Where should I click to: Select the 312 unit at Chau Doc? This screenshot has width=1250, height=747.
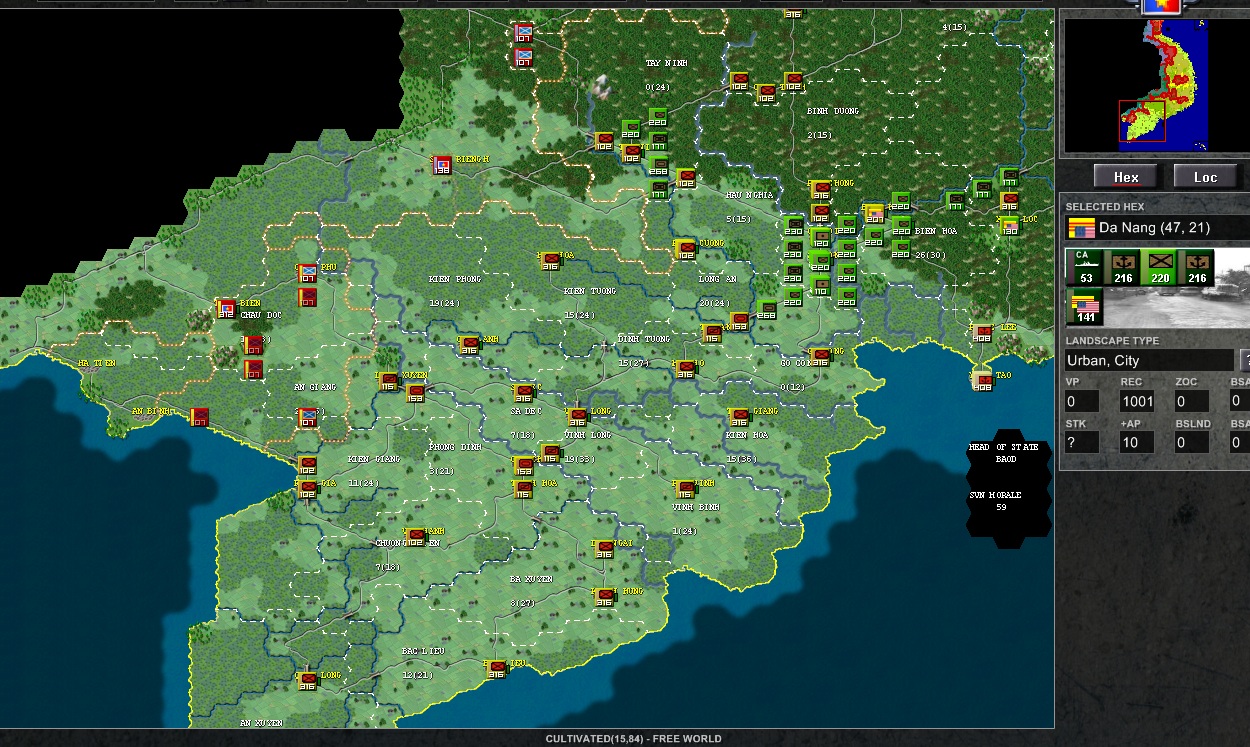pos(226,308)
